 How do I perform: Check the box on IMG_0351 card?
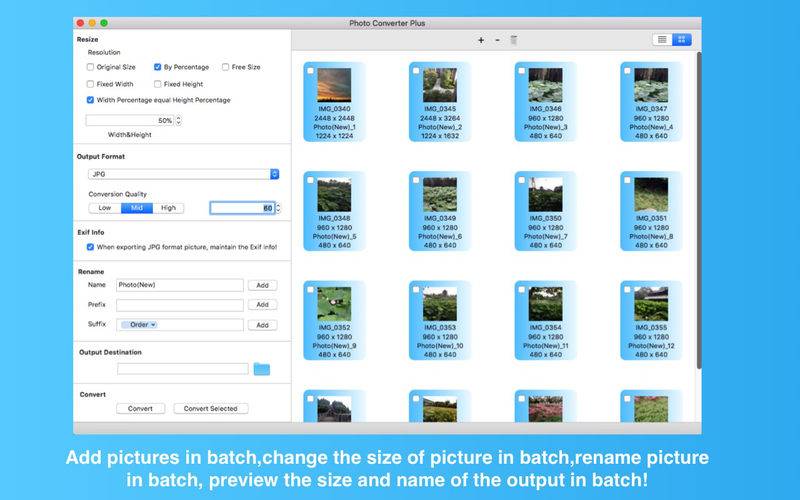[x=627, y=180]
